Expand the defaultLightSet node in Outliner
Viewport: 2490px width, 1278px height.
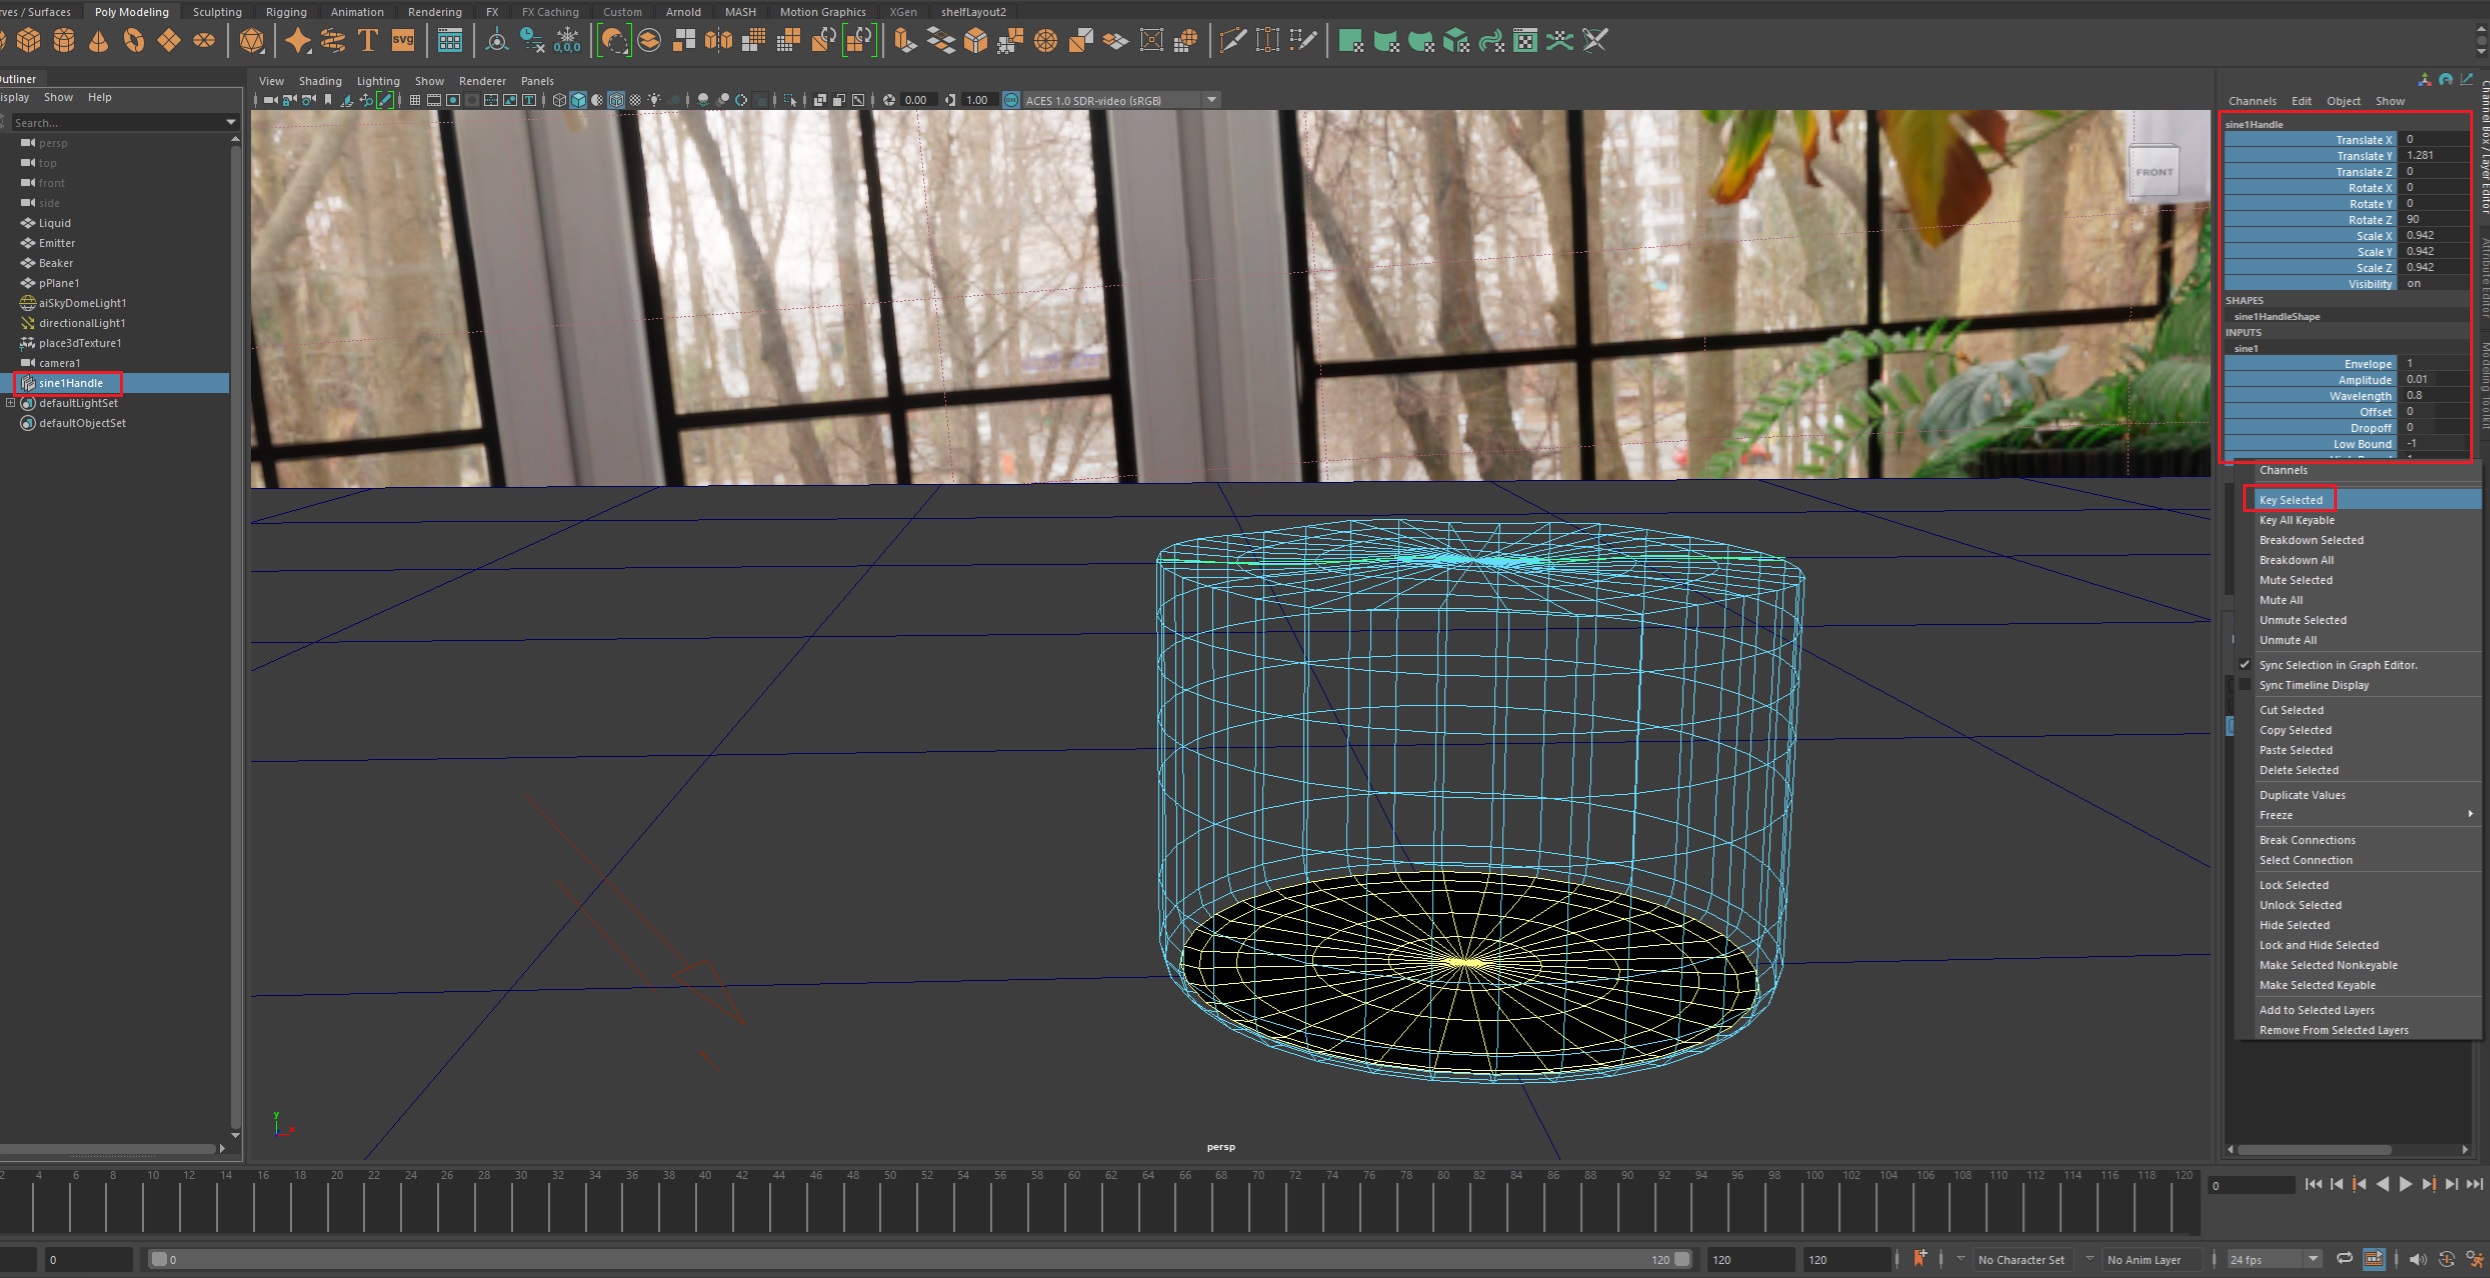click(x=11, y=403)
